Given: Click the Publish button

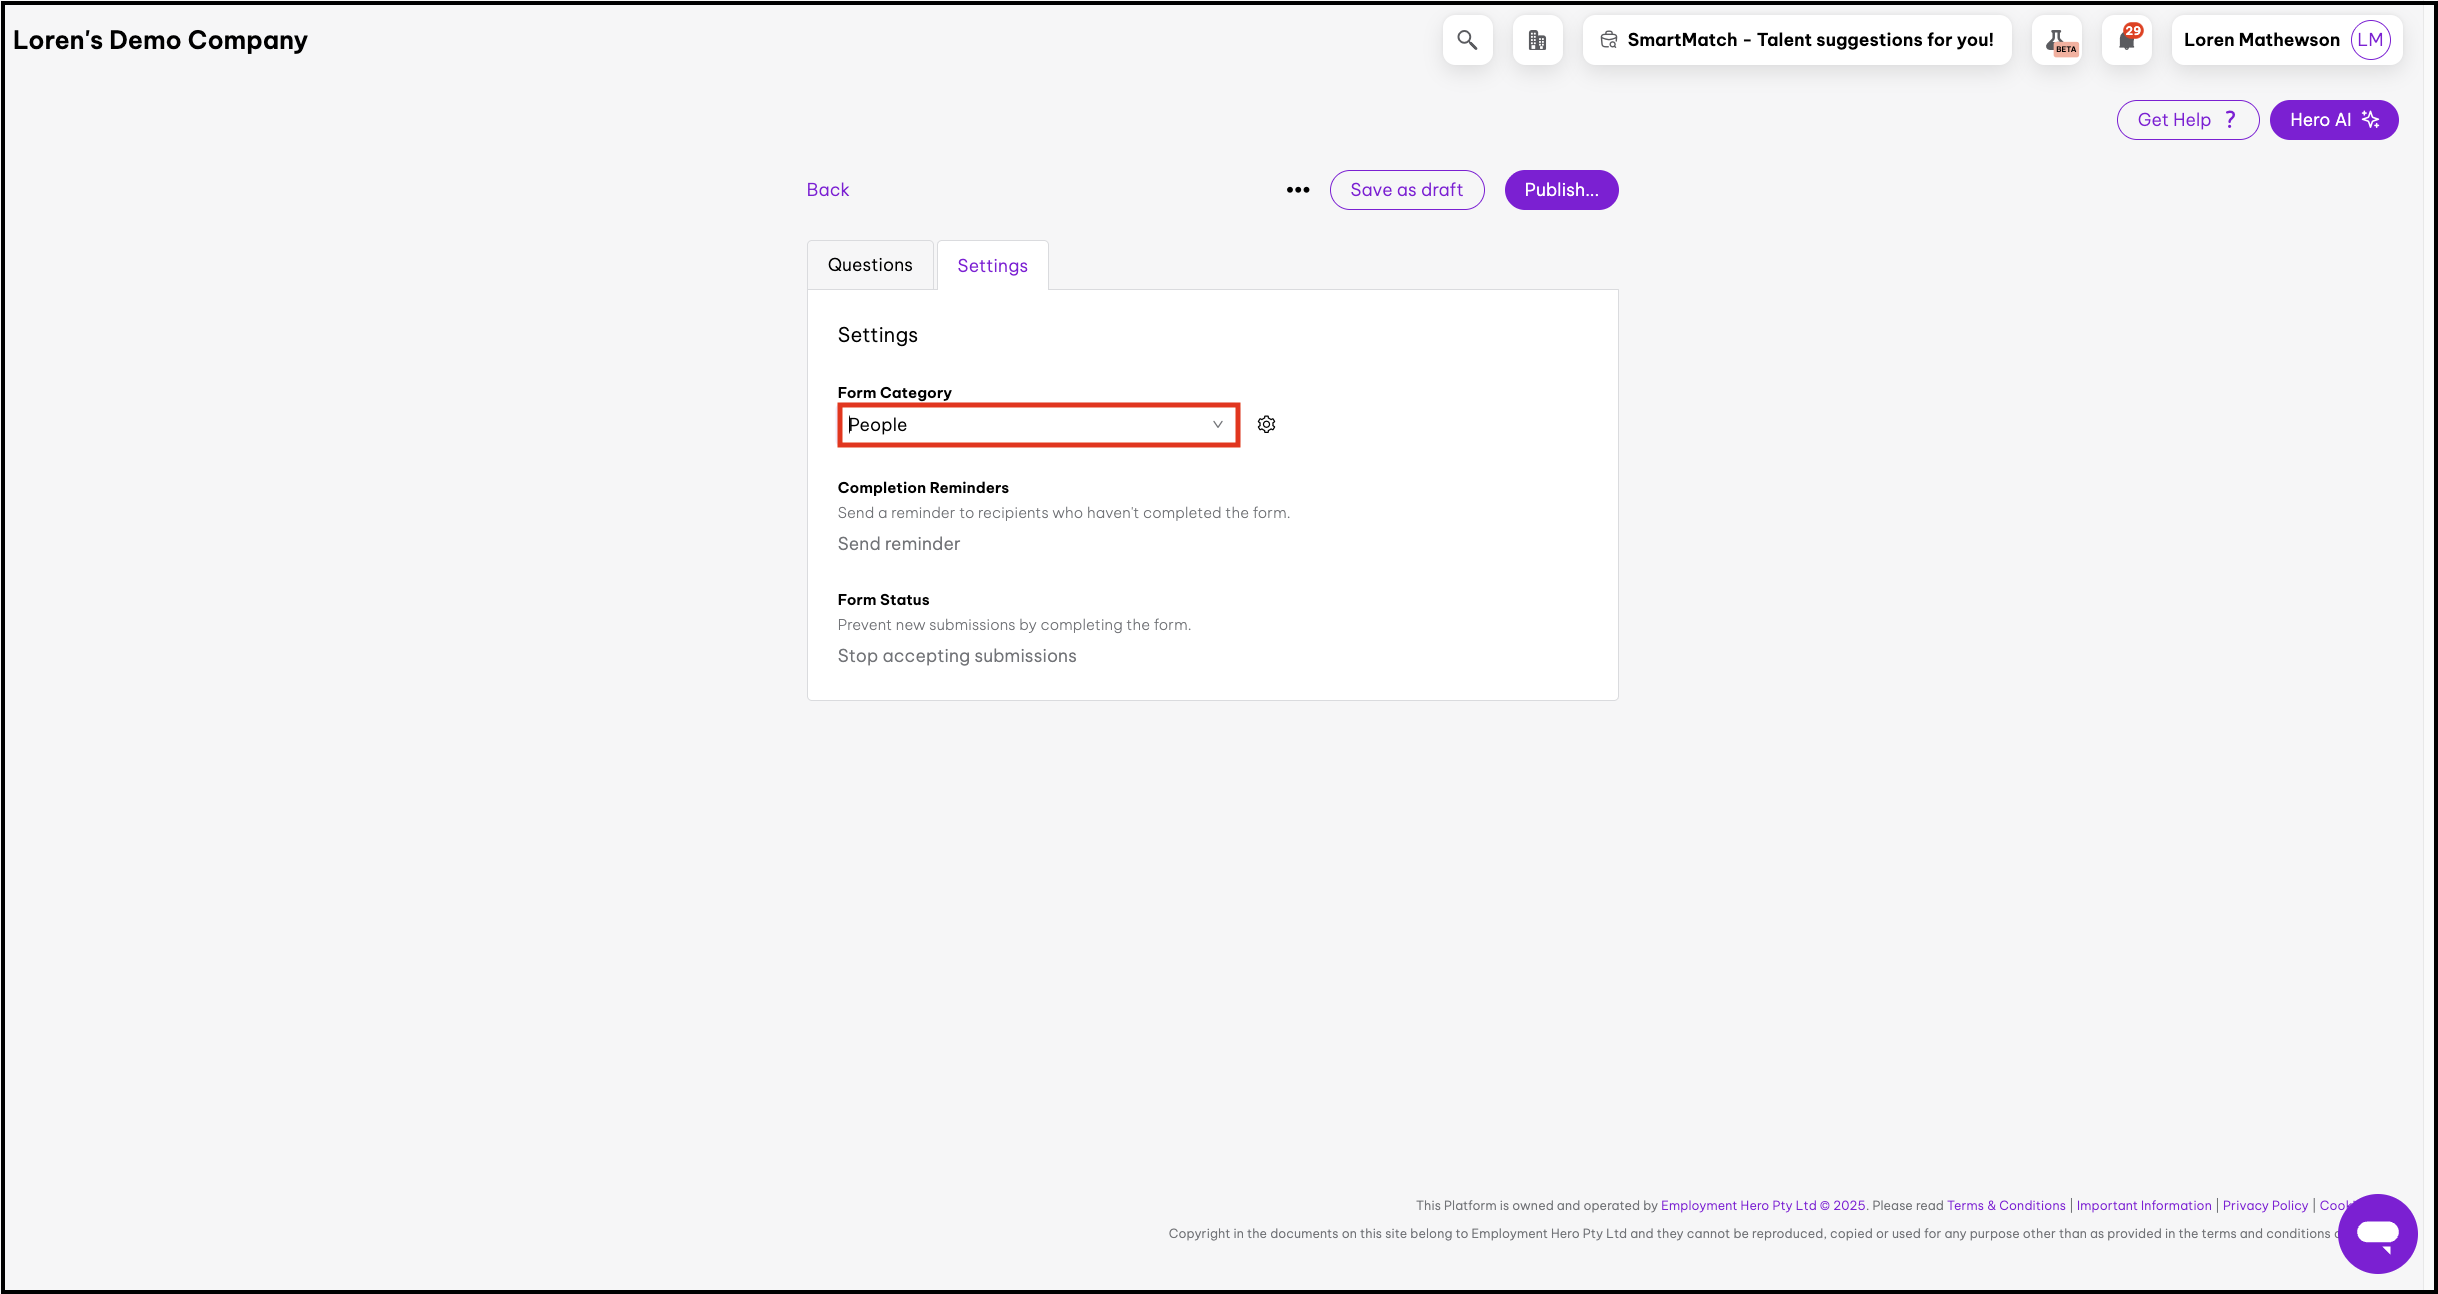Looking at the screenshot, I should coord(1560,190).
